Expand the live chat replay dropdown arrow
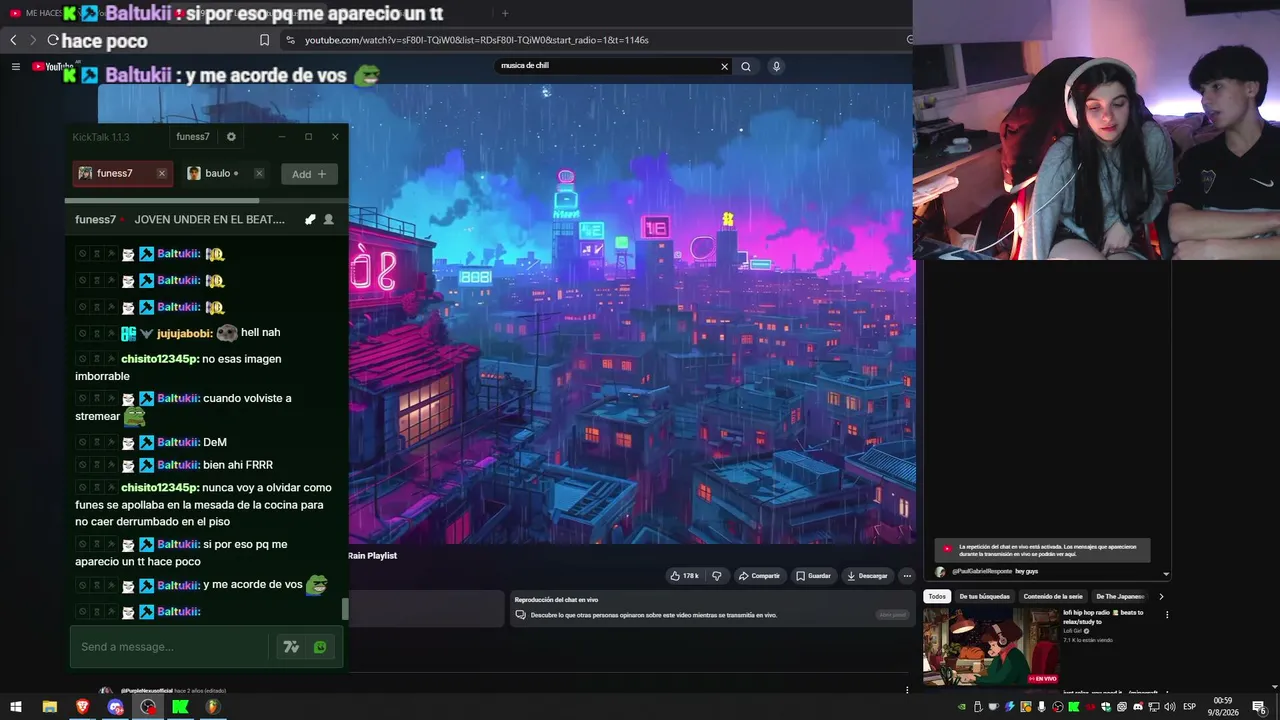 pos(1166,575)
